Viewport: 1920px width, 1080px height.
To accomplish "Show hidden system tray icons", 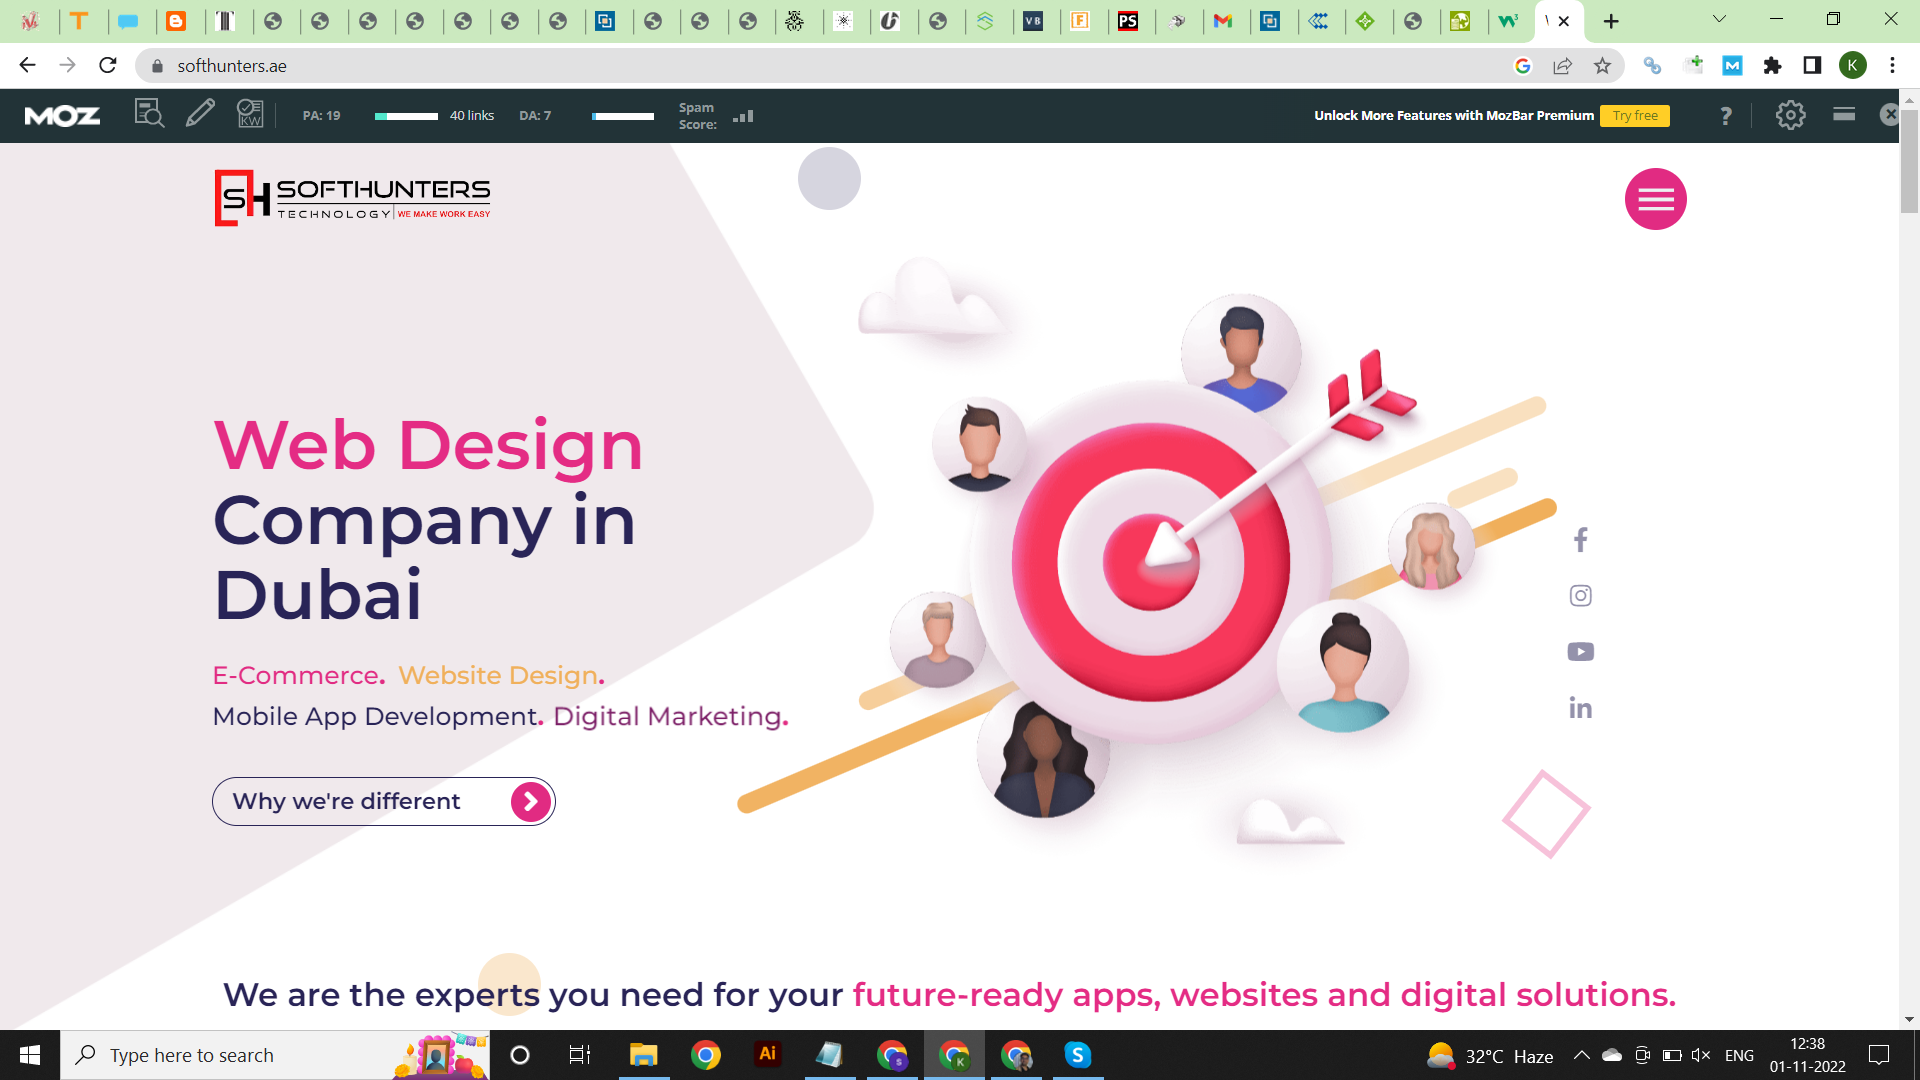I will tap(1582, 1055).
